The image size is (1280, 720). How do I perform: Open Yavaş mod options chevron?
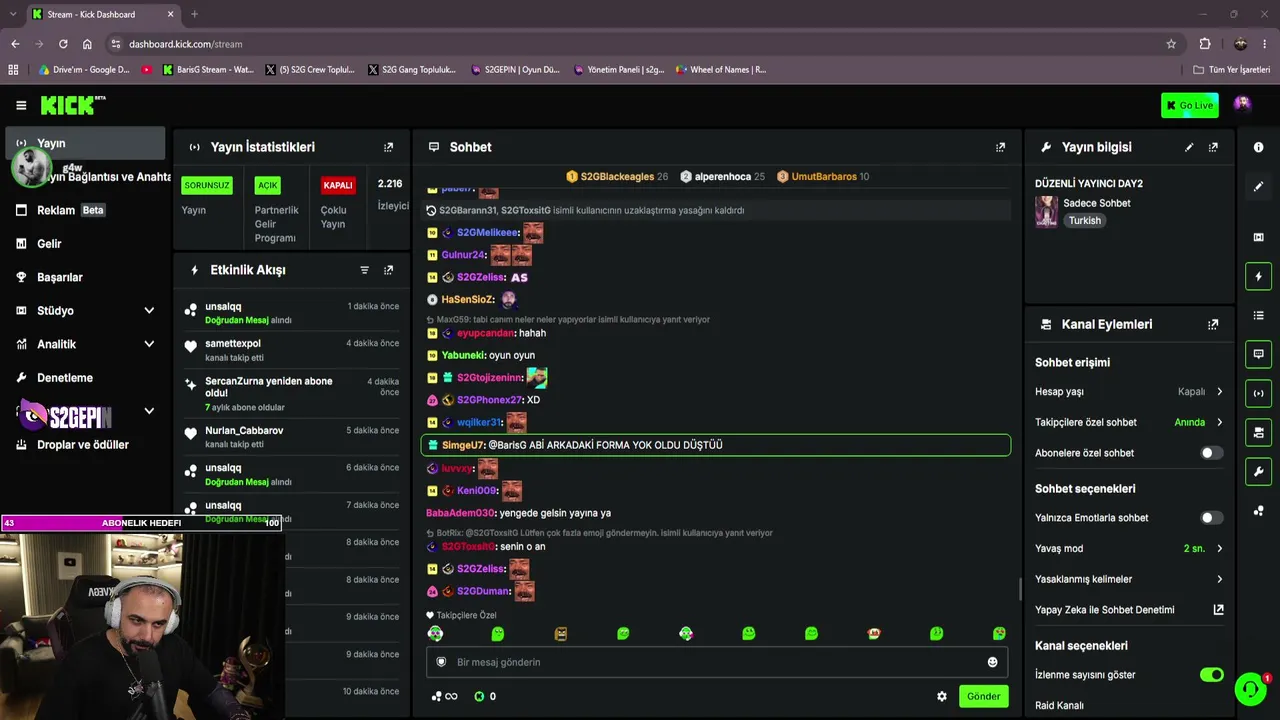coord(1219,548)
